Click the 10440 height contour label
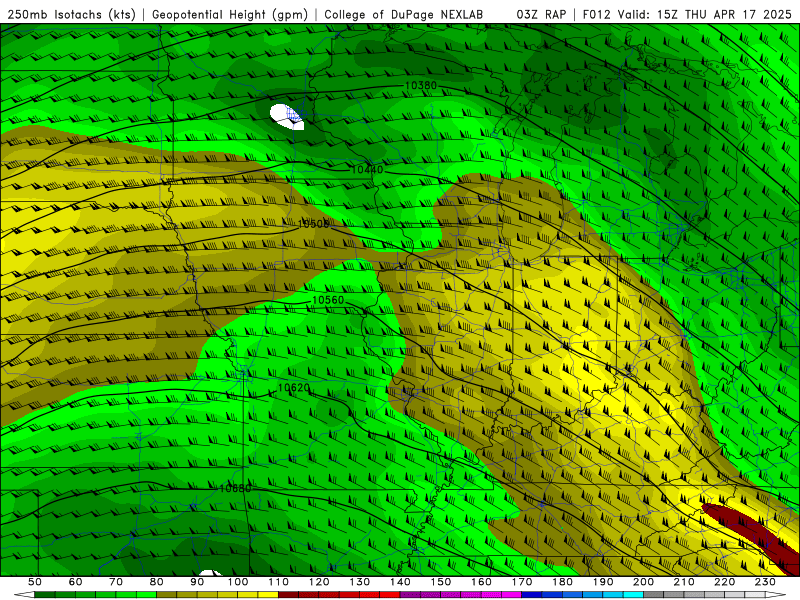Viewport: 800px width, 600px height. click(367, 169)
